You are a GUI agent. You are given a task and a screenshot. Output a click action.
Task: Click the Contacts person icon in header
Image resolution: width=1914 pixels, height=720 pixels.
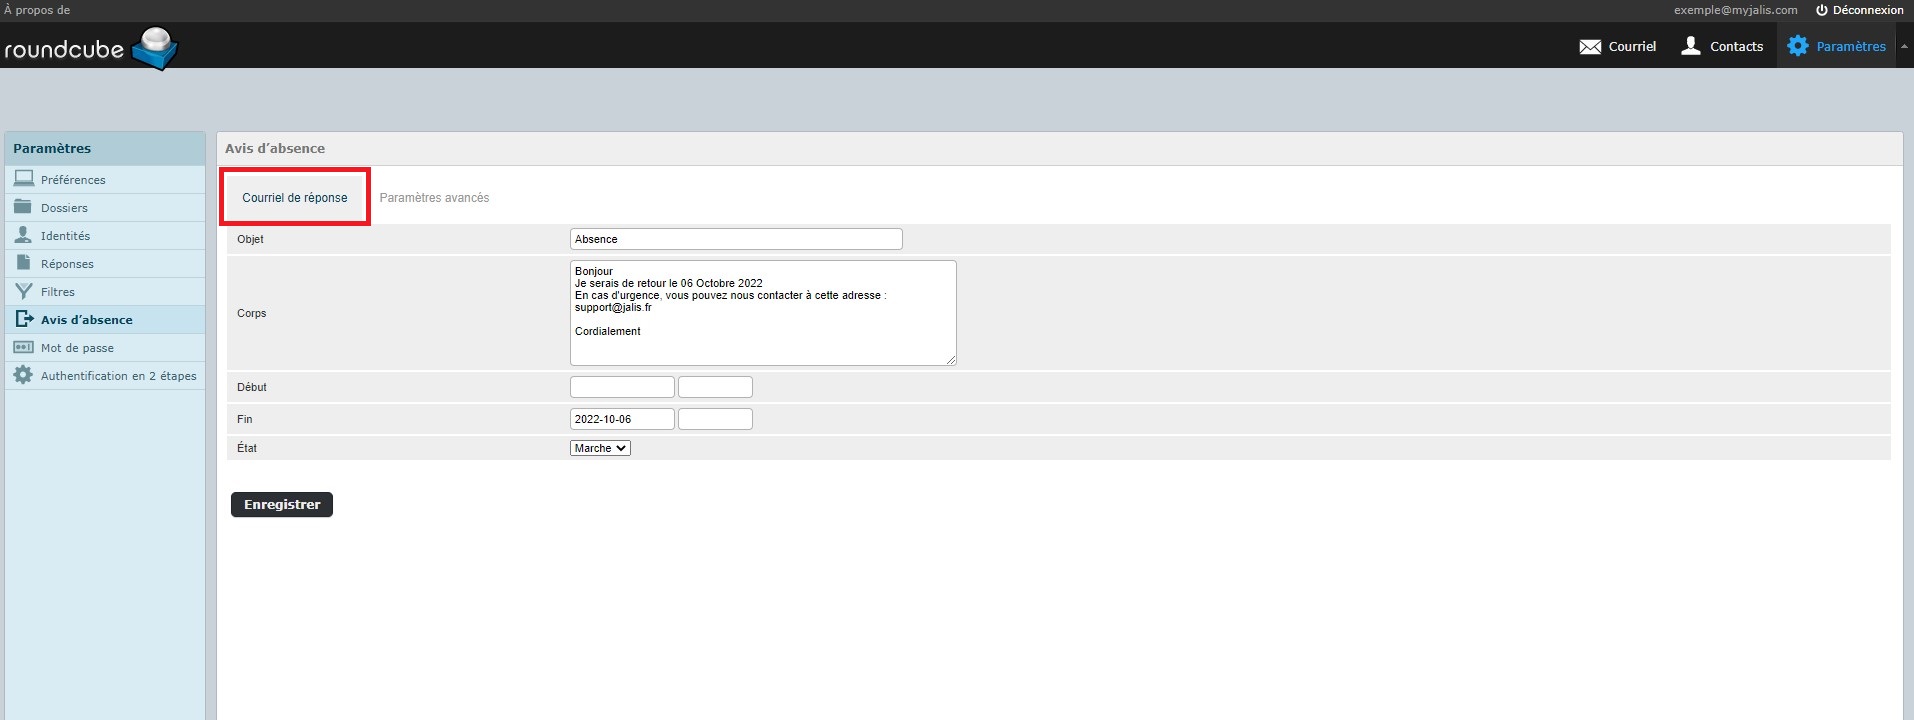1691,46
